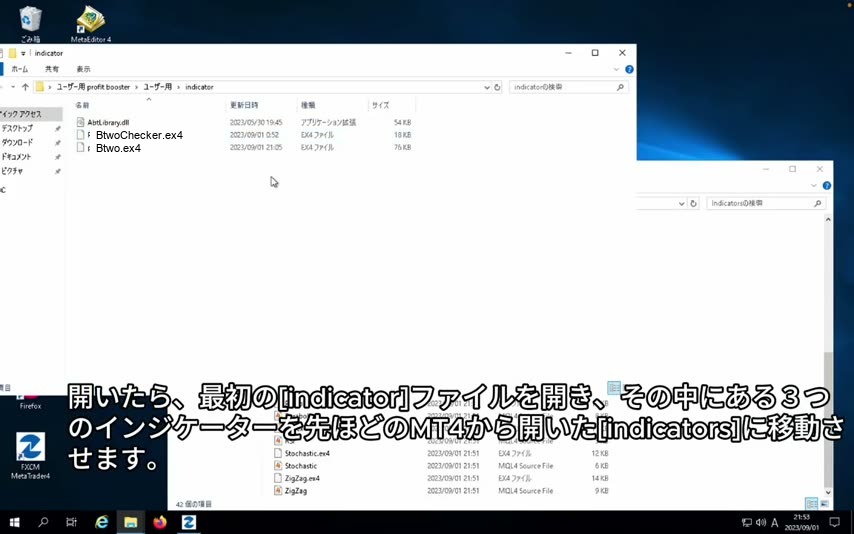This screenshot has height=534, width=854.
Task: Select indicator breadcrumb segment
Action: [199, 87]
